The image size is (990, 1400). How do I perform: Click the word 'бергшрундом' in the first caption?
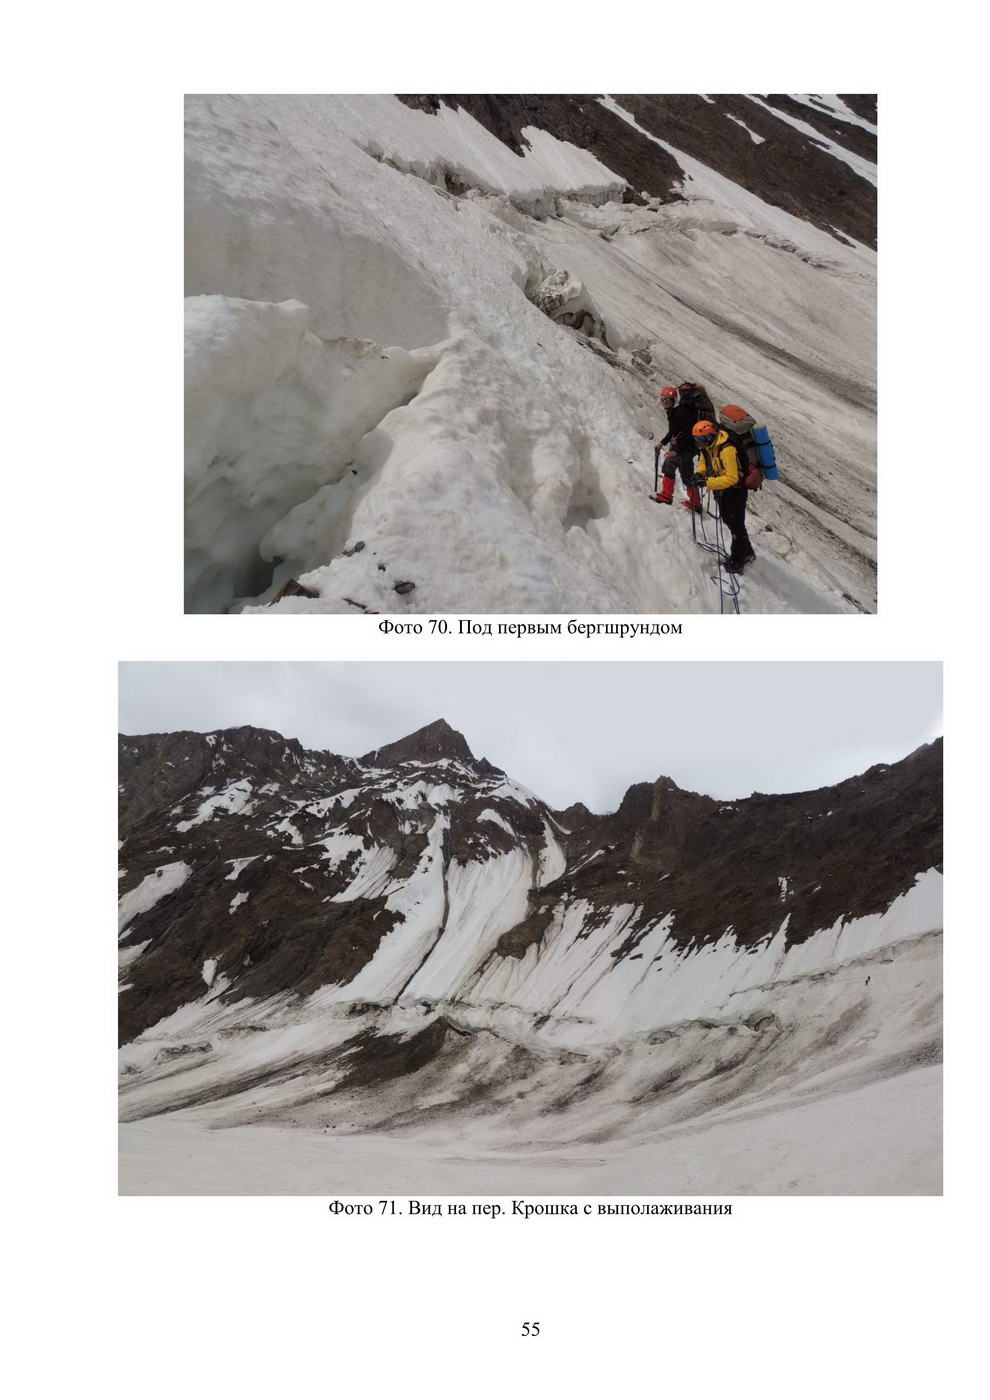coord(624,628)
